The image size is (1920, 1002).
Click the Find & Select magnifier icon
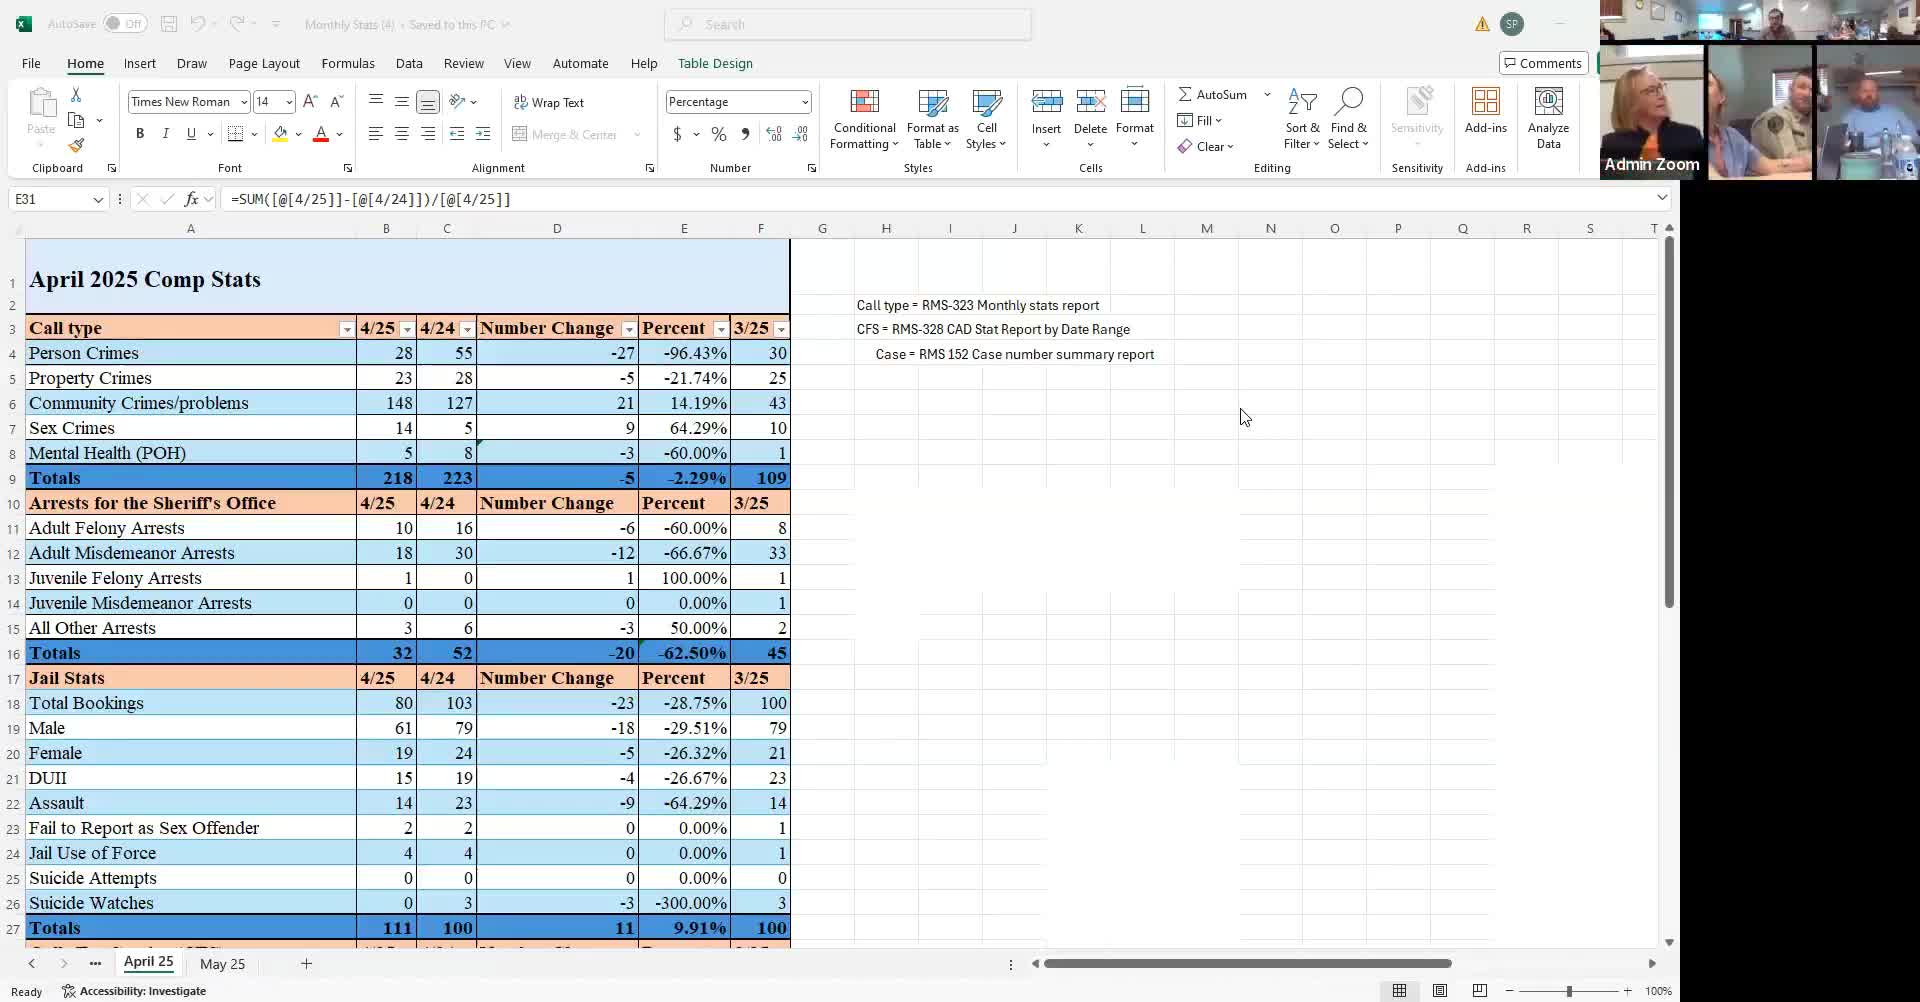click(1348, 103)
